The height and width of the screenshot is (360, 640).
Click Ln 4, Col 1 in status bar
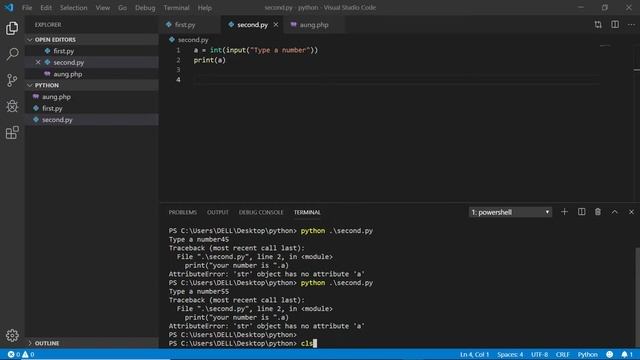point(474,354)
